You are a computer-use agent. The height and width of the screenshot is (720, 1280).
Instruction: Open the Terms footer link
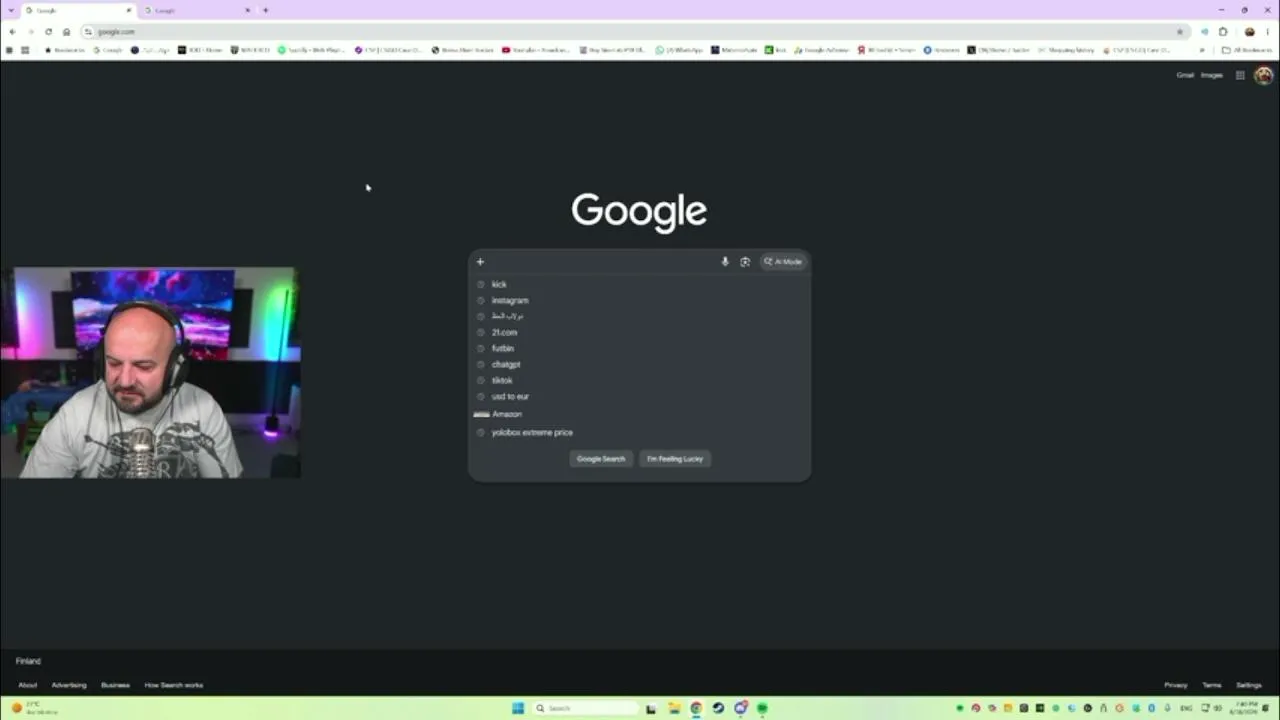point(1212,685)
